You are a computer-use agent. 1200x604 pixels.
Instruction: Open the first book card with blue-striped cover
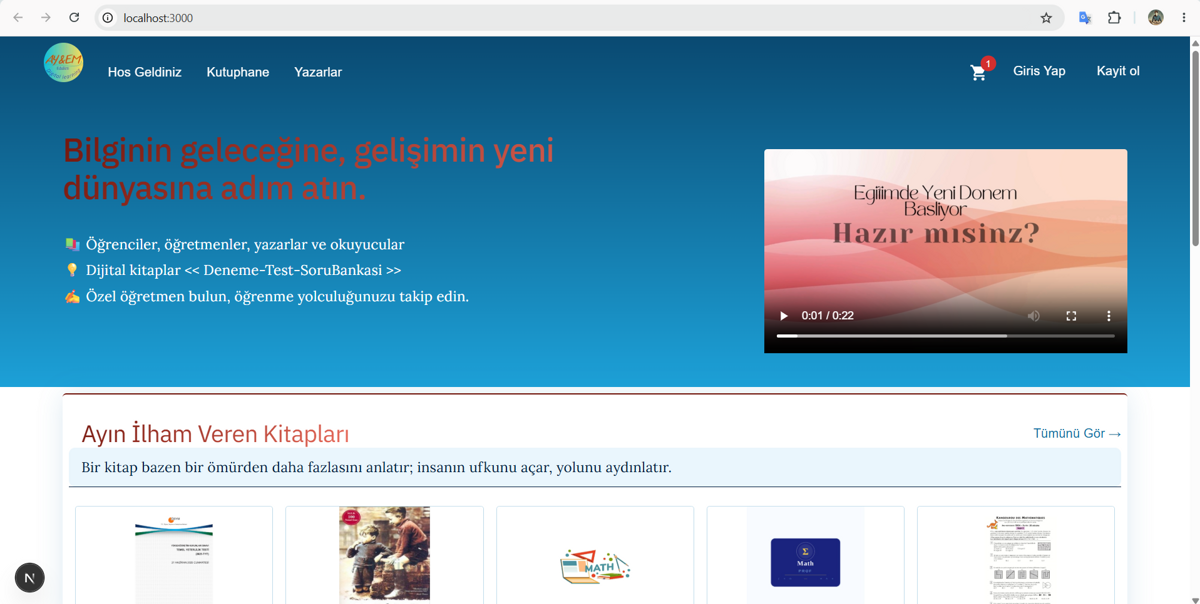[x=174, y=555]
